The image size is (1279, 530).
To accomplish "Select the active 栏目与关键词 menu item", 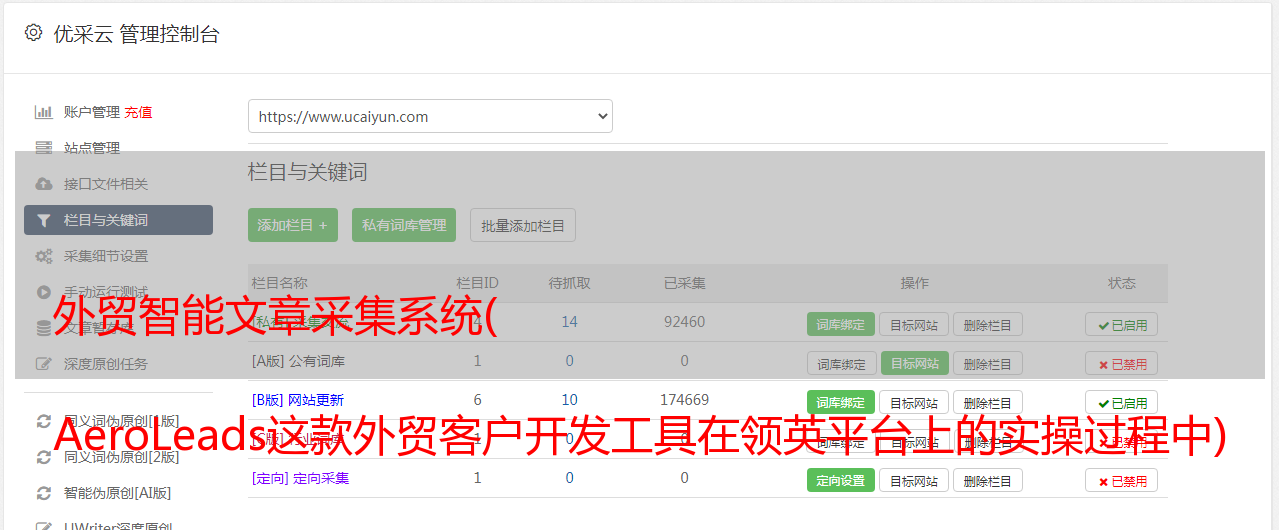I will click(118, 220).
